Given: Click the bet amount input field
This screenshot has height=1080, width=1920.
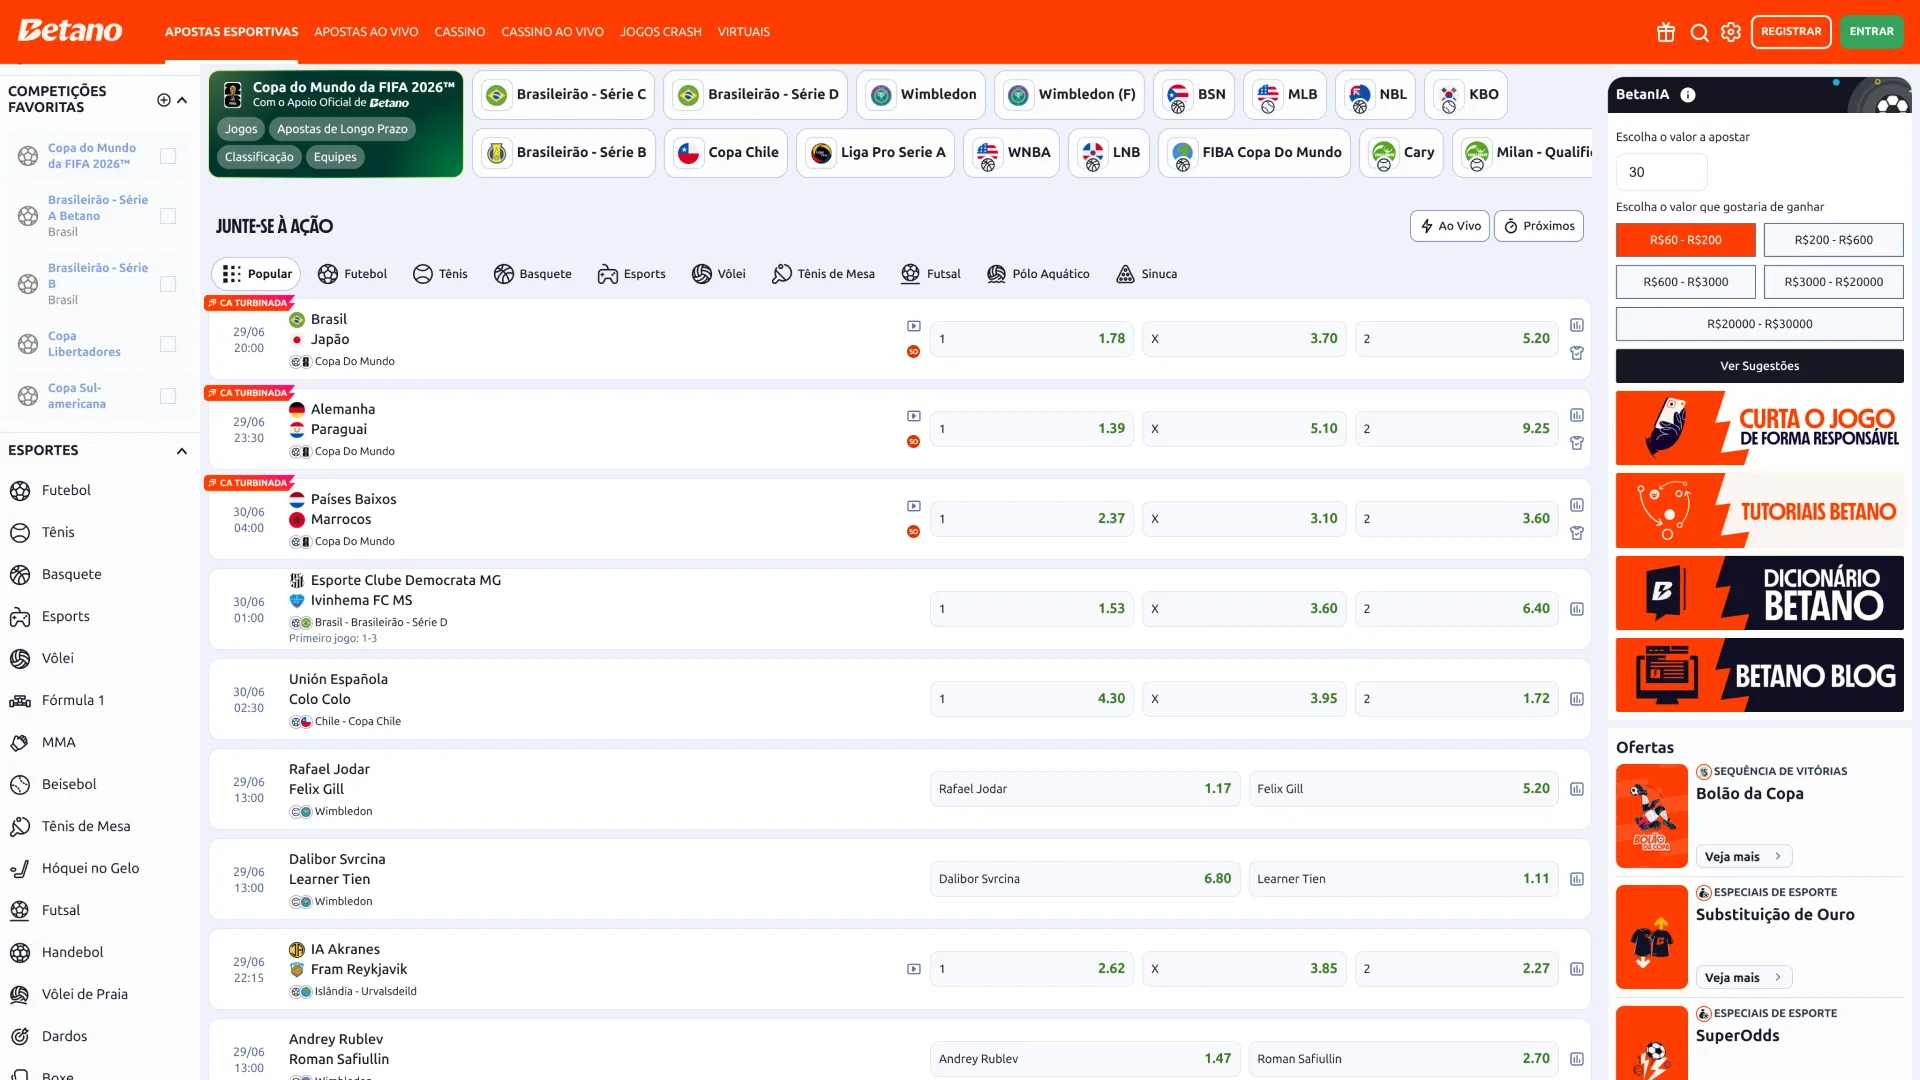Looking at the screenshot, I should (1661, 172).
